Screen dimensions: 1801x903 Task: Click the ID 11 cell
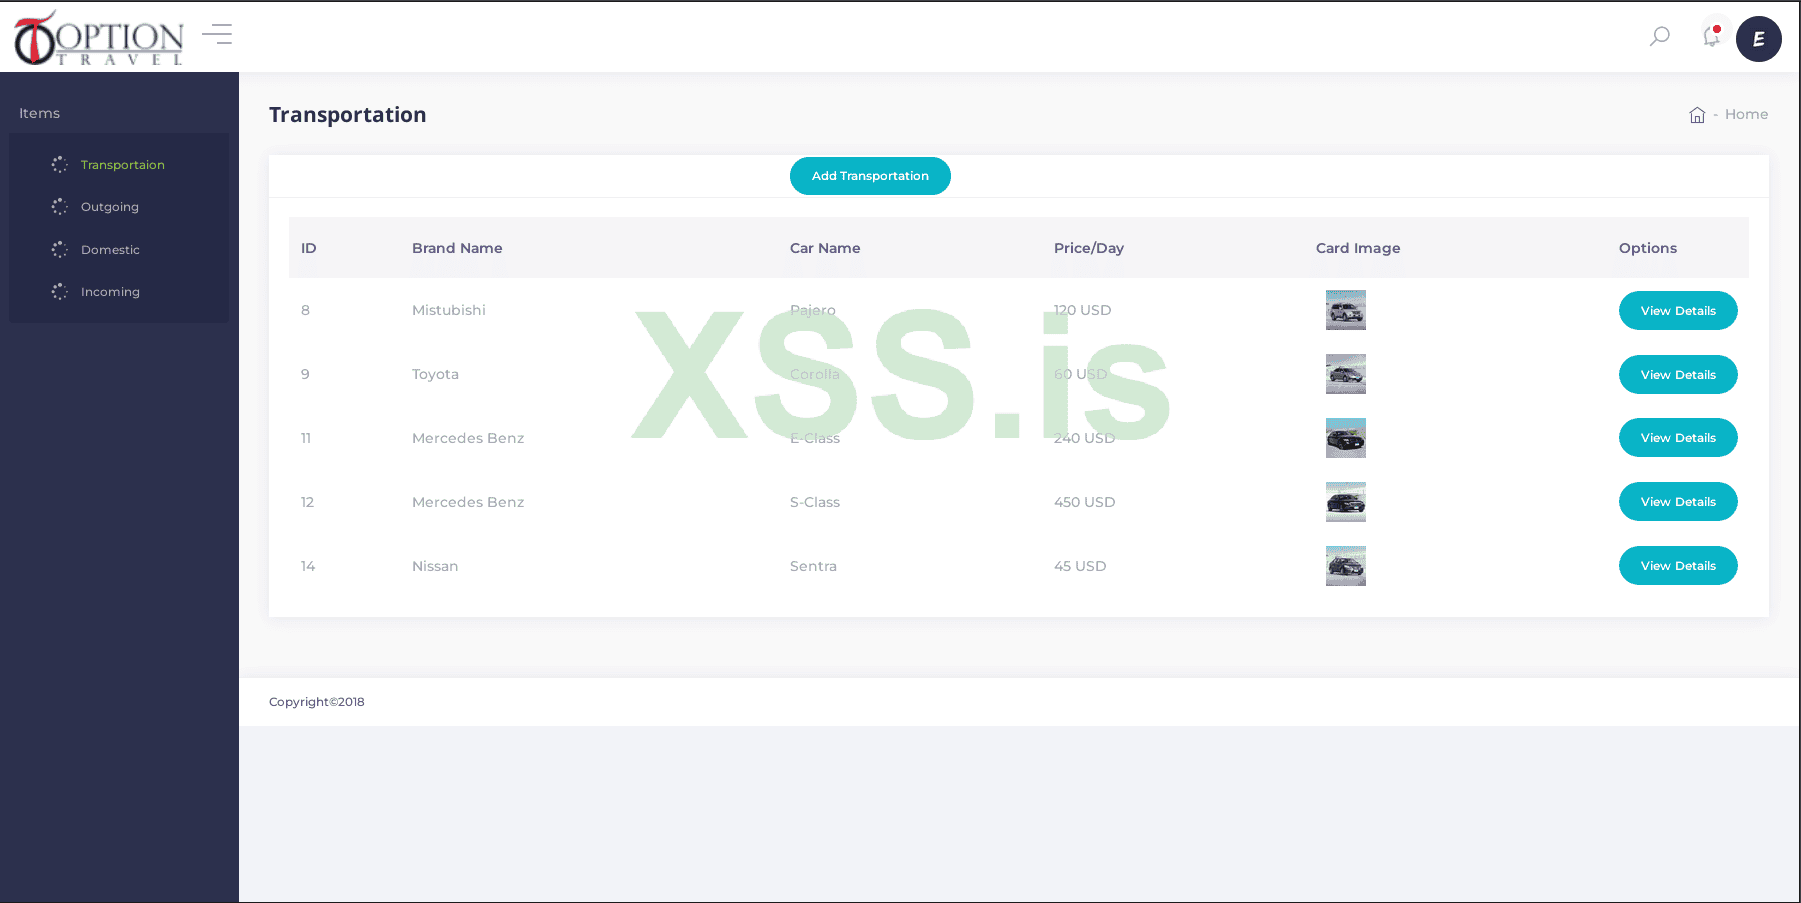point(306,438)
